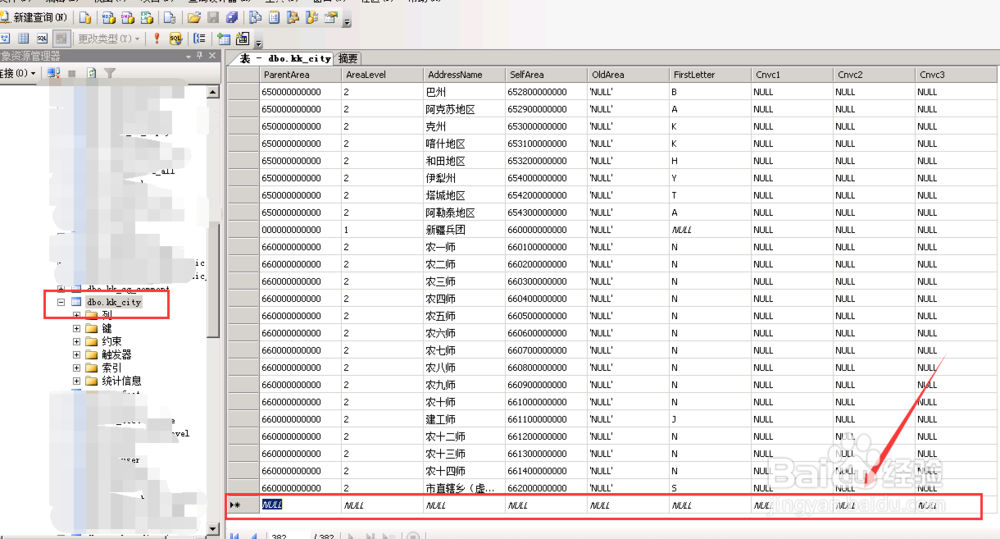Expand the 约束 folder
The width and height of the screenshot is (1000, 539).
[77, 341]
